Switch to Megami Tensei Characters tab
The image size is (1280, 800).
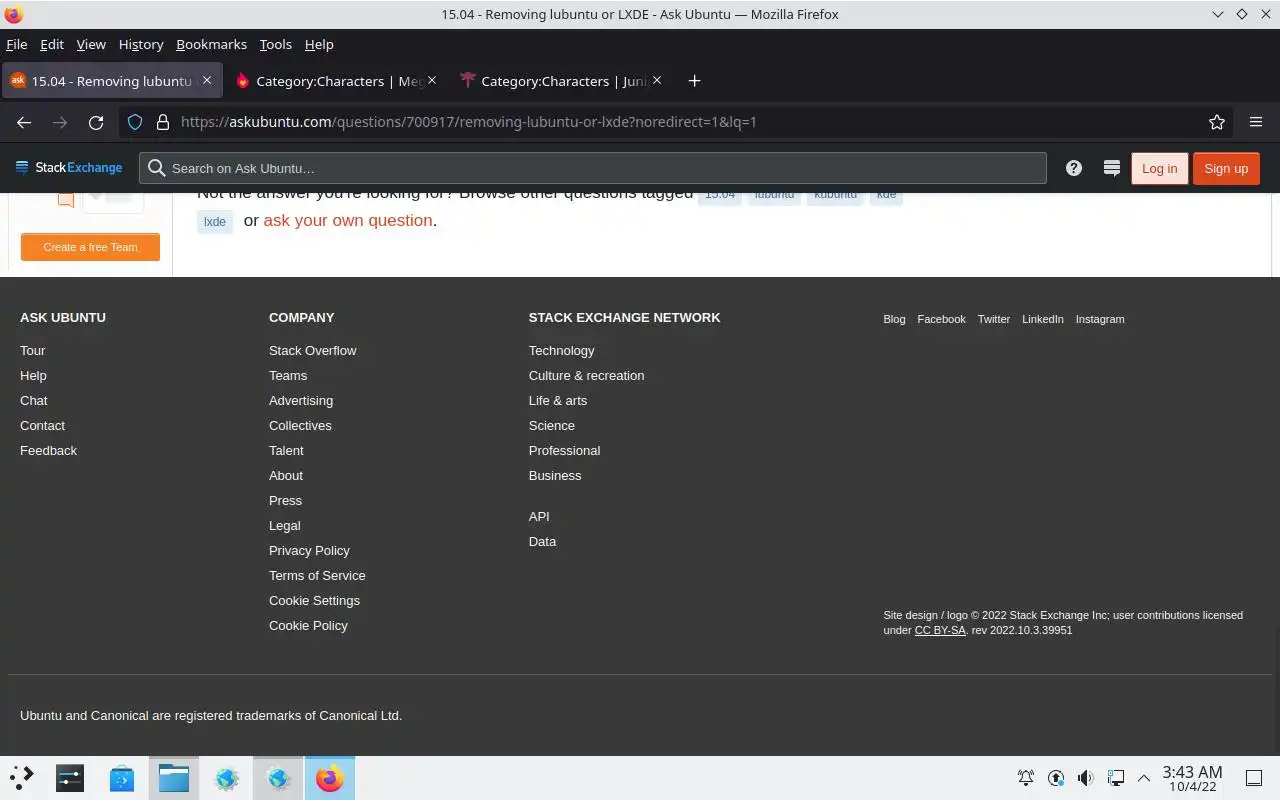pyautogui.click(x=336, y=81)
